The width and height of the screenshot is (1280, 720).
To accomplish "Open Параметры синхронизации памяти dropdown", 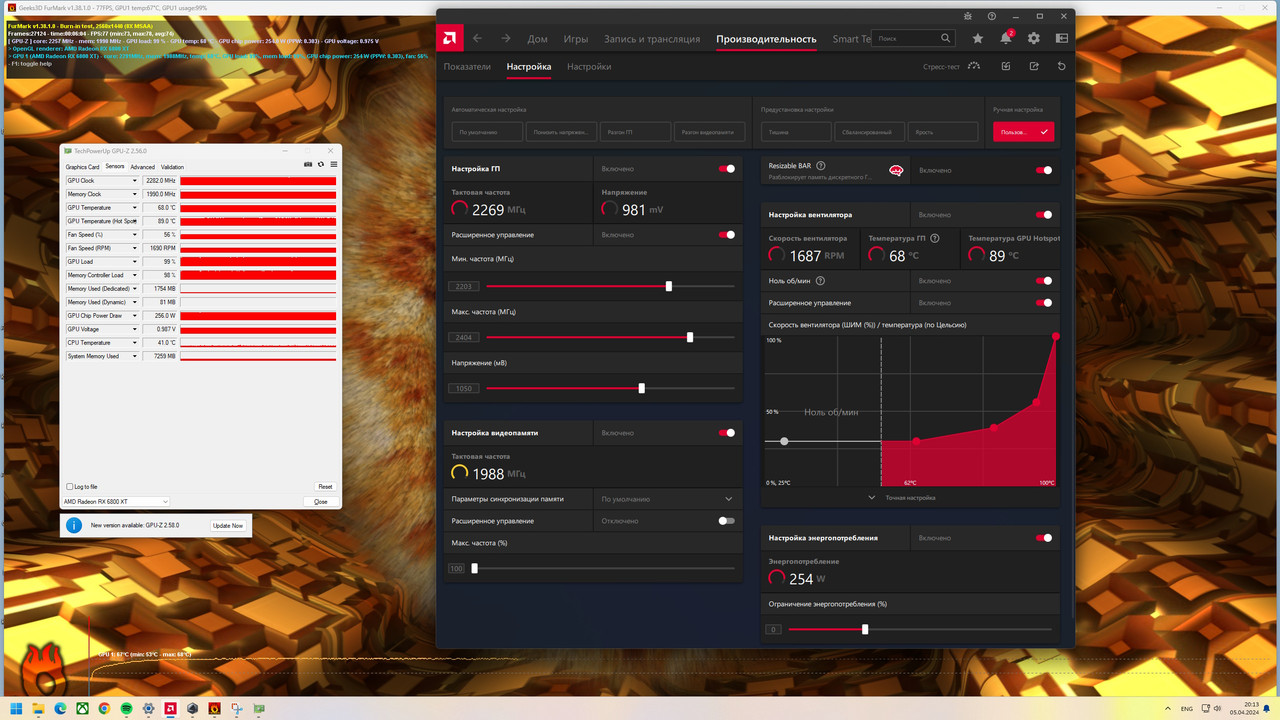I will click(x=668, y=499).
